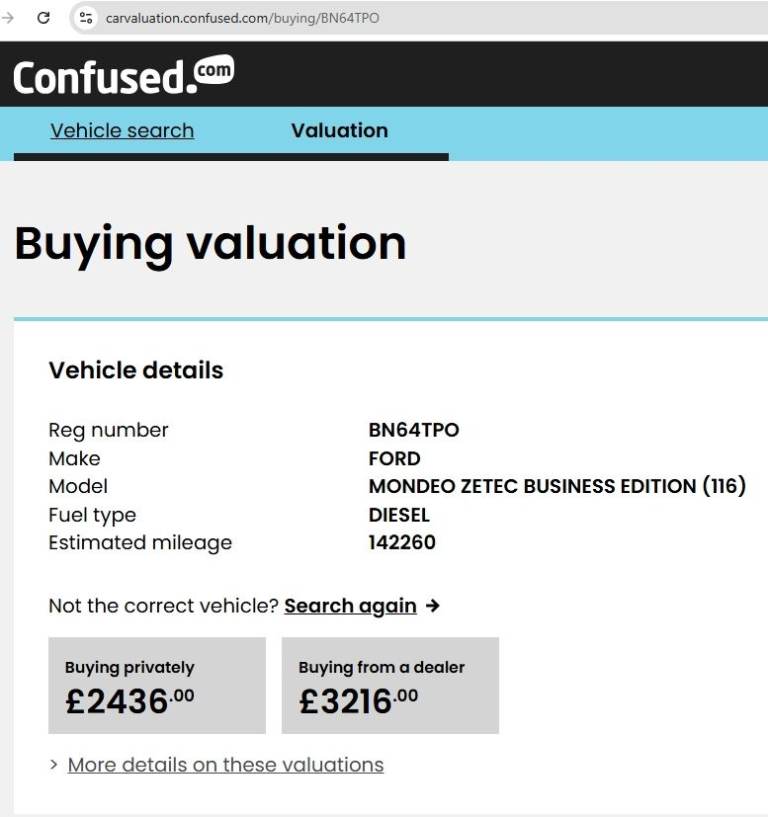768x817 pixels.
Task: Click the BN64TPO reg number value
Action: click(413, 430)
